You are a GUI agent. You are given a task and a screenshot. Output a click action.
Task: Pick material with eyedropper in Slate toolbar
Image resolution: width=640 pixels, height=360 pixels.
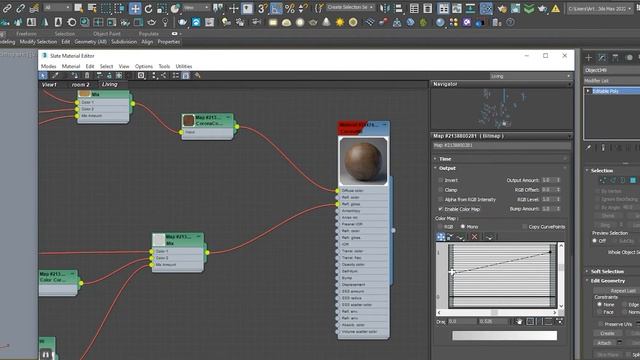(55, 76)
